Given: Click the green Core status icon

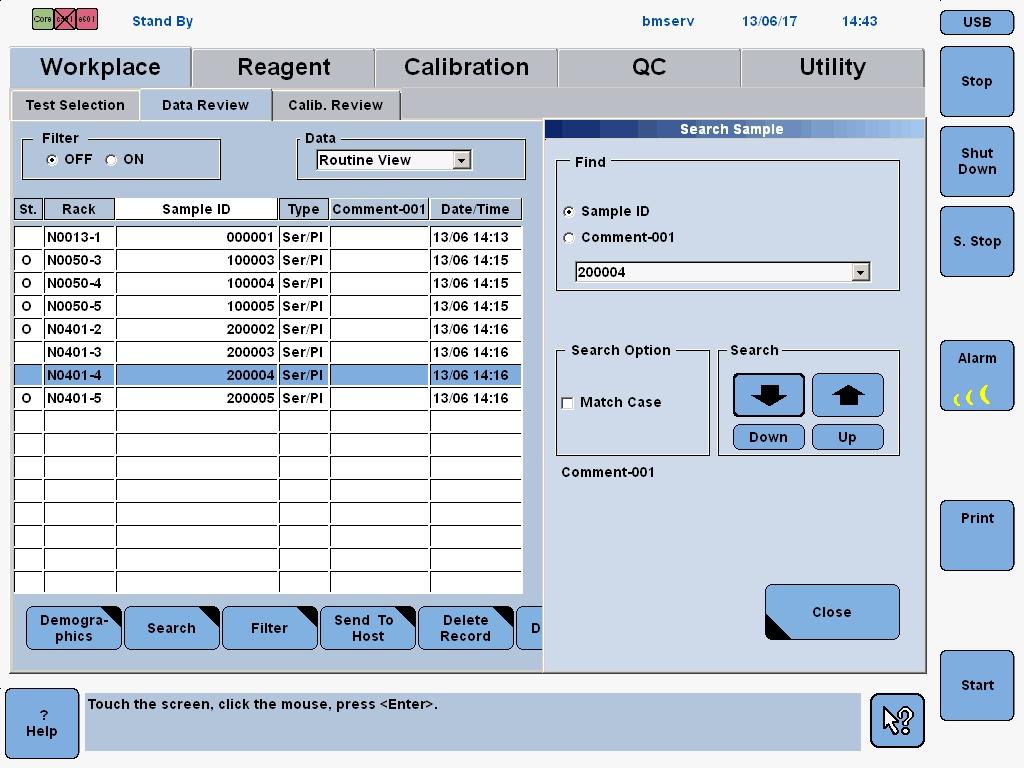Looking at the screenshot, I should [42, 19].
